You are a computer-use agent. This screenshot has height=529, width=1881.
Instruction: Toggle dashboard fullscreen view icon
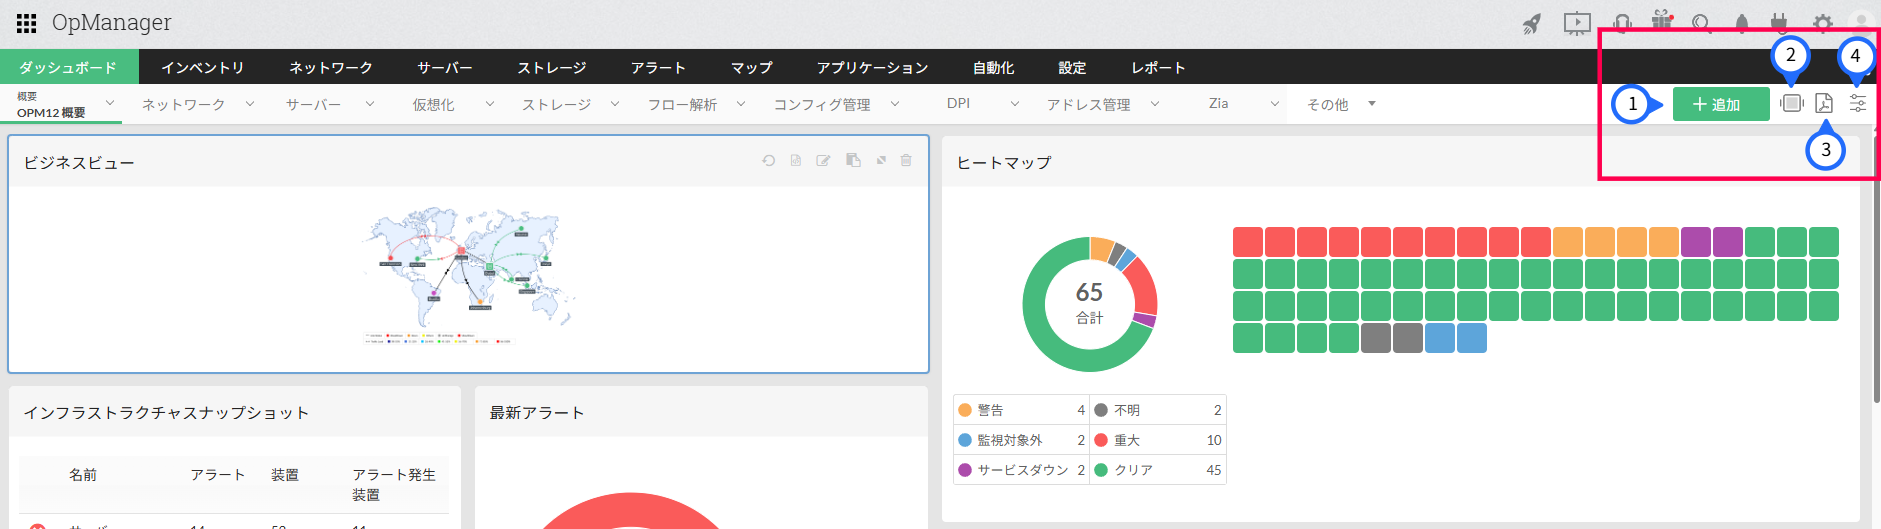tap(1792, 103)
